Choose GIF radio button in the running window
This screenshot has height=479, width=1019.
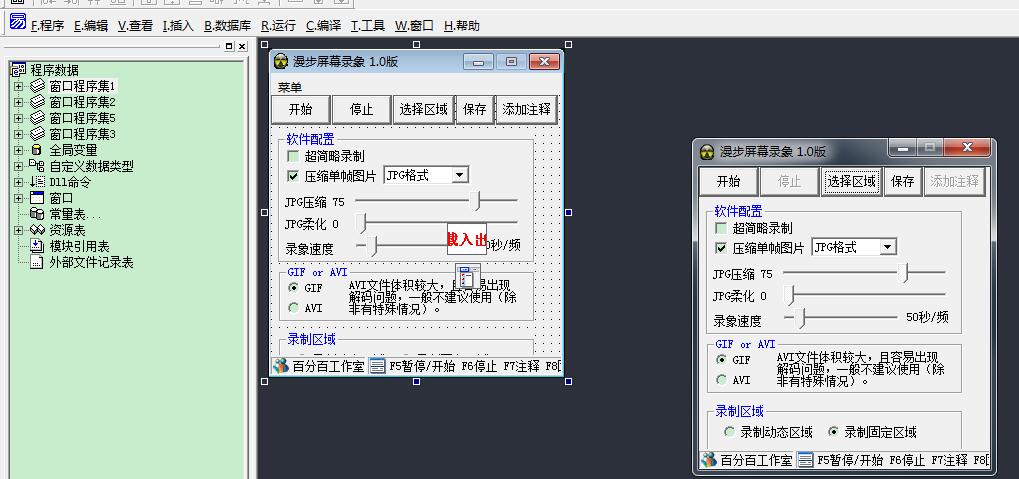tap(721, 359)
